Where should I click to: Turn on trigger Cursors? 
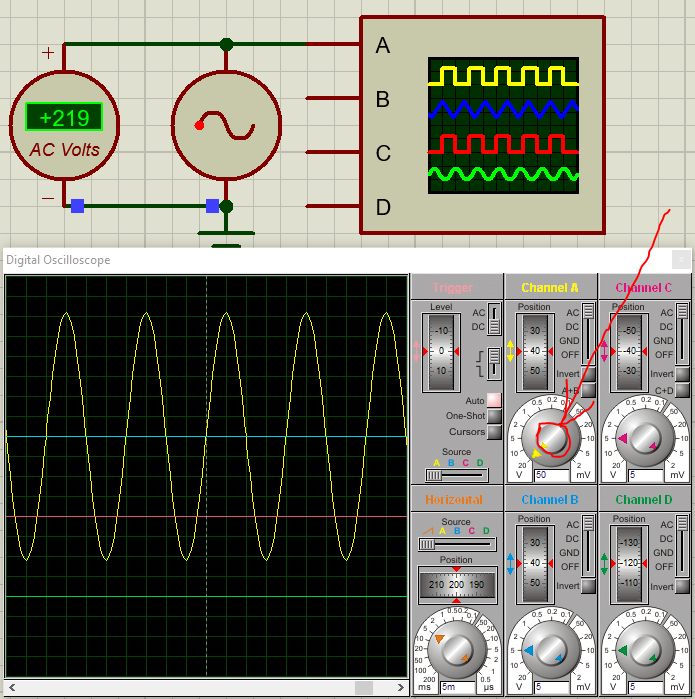[x=494, y=432]
